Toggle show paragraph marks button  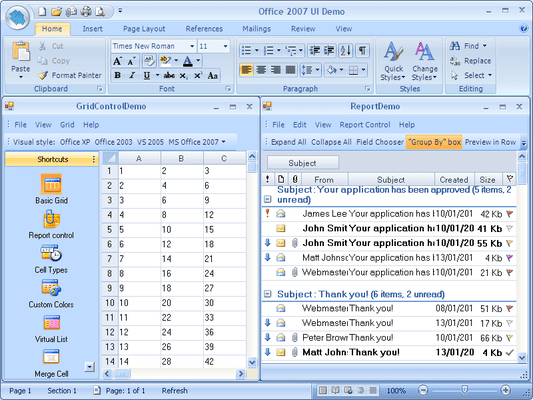pyautogui.click(x=363, y=51)
